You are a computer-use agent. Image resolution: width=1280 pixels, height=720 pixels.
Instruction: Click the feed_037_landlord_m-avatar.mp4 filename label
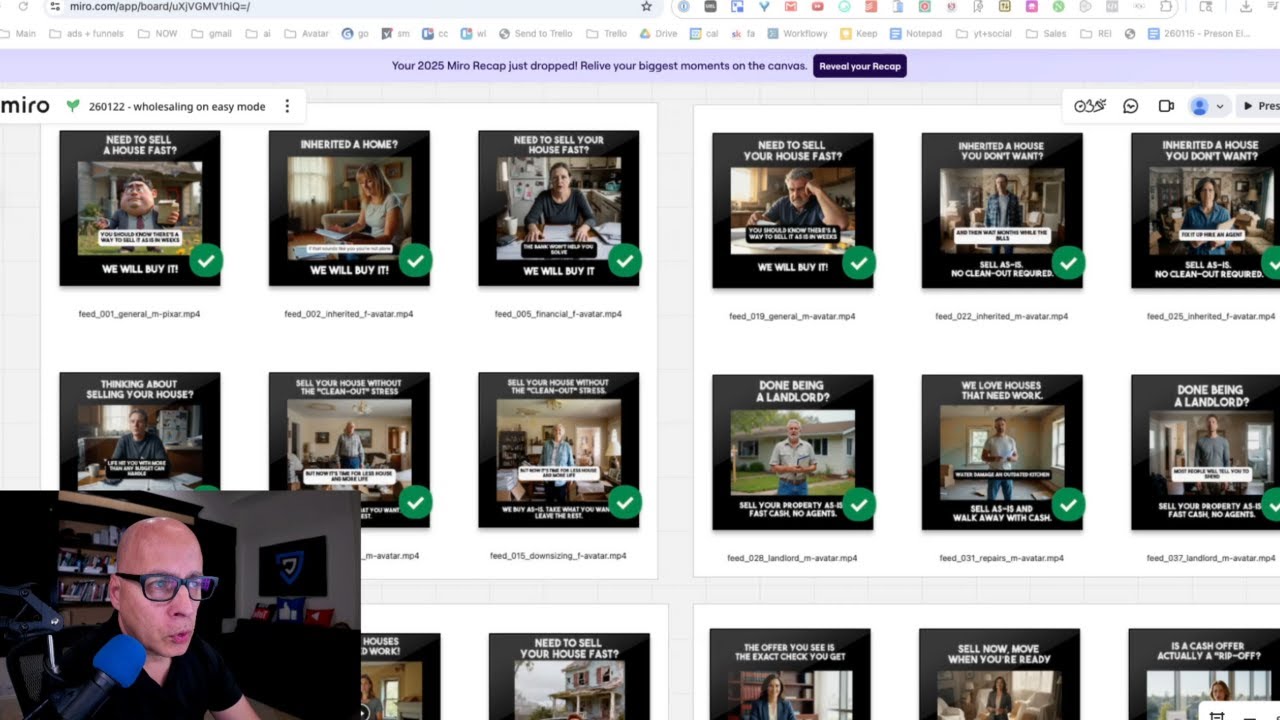(x=1211, y=558)
